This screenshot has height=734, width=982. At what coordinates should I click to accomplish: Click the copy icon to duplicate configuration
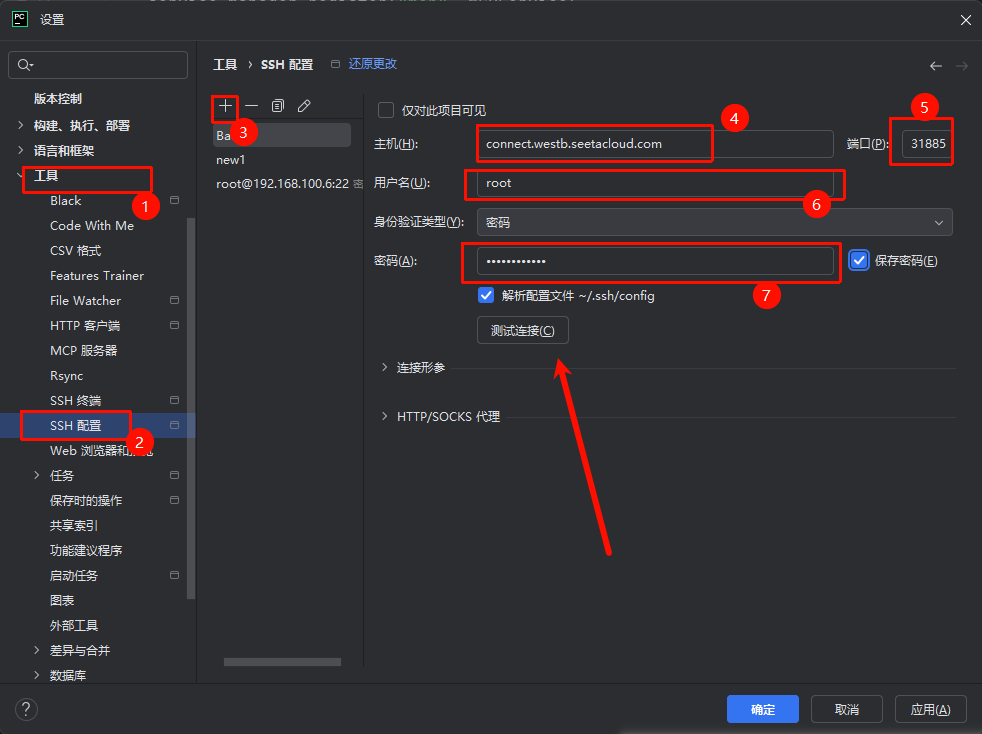(278, 105)
